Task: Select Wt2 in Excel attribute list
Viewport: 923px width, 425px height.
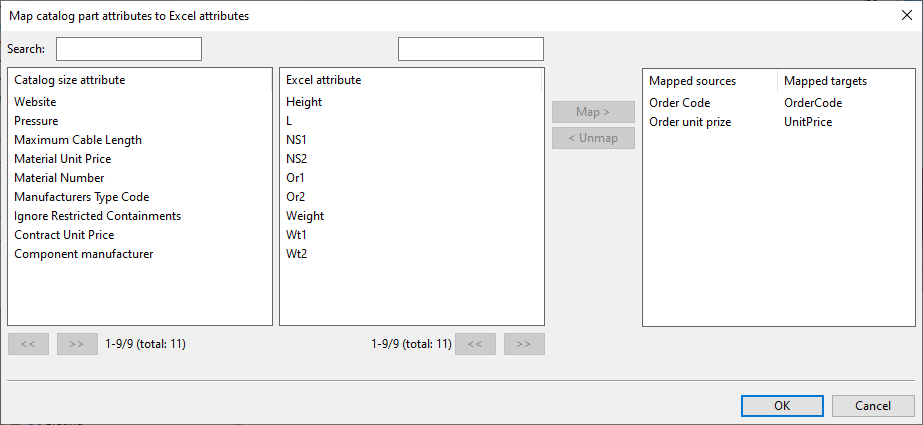Action: coord(298,254)
